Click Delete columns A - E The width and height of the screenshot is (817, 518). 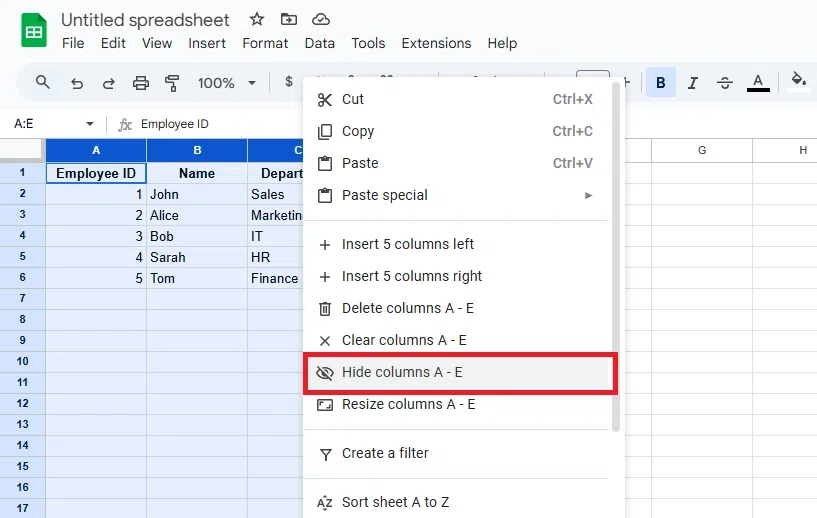point(407,308)
